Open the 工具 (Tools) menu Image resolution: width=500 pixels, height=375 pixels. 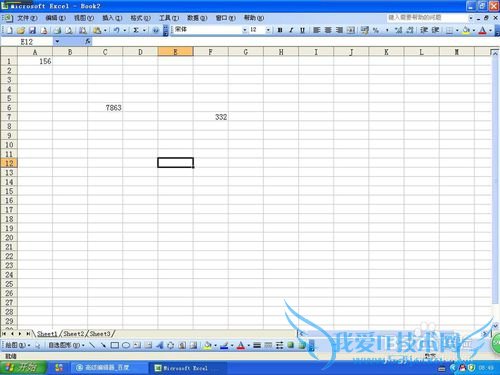click(169, 18)
